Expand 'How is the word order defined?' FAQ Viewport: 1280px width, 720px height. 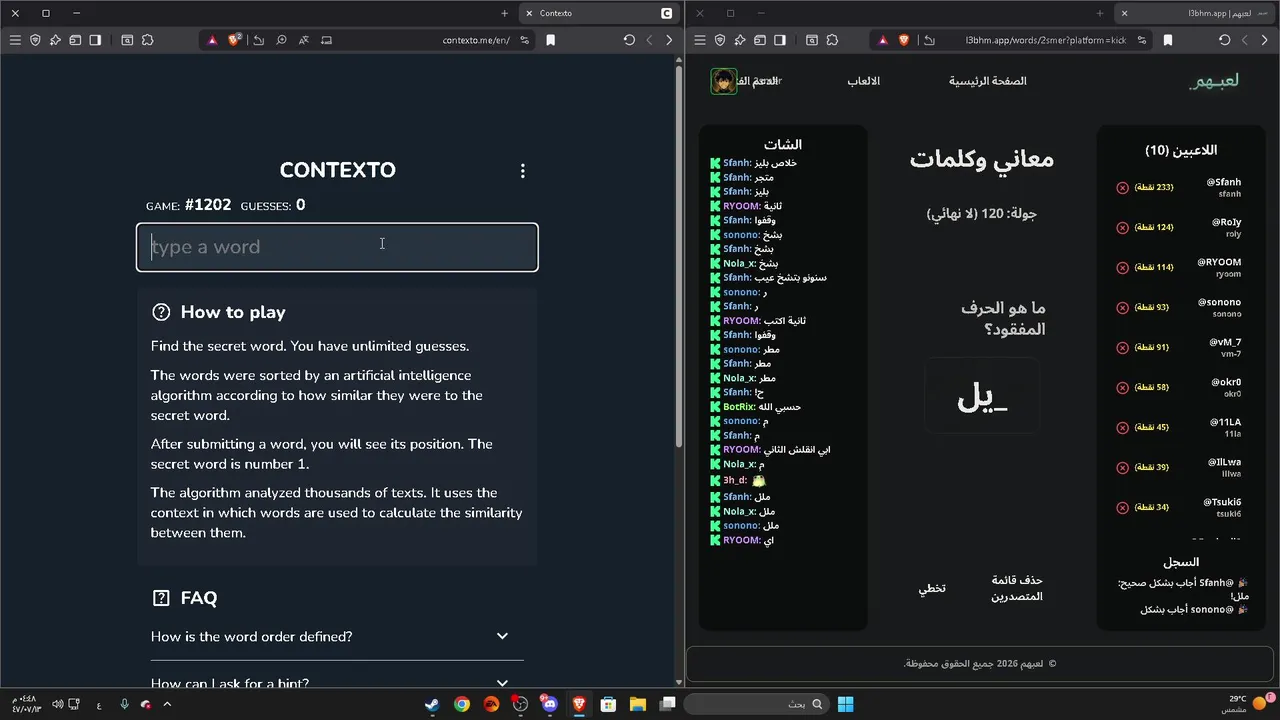click(337, 637)
